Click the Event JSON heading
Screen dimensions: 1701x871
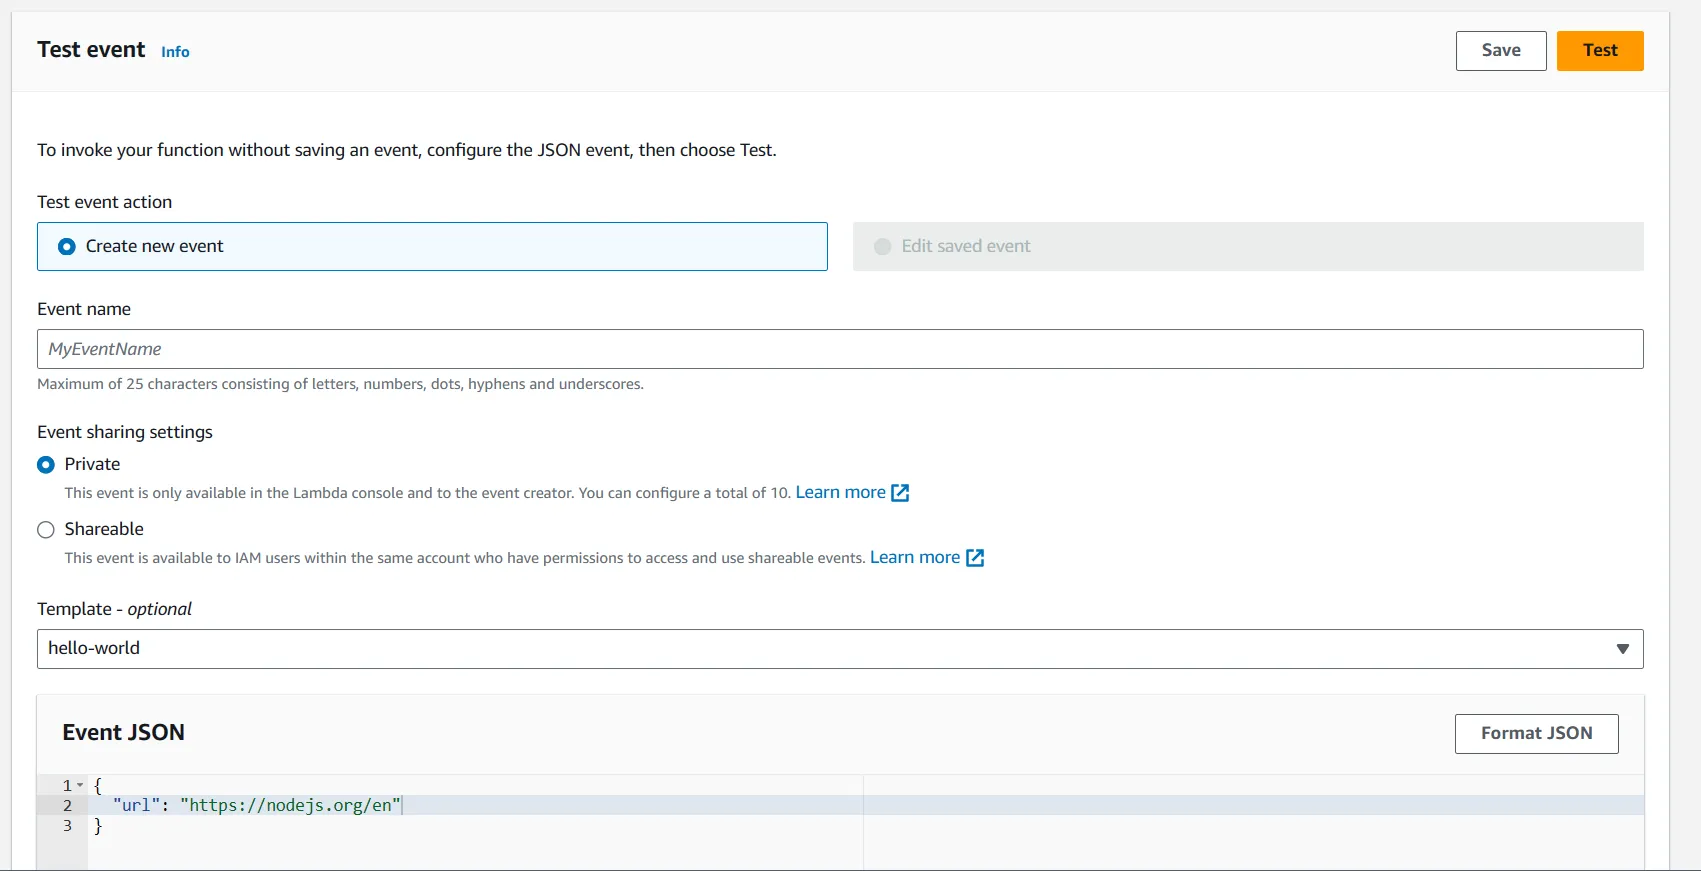[123, 733]
